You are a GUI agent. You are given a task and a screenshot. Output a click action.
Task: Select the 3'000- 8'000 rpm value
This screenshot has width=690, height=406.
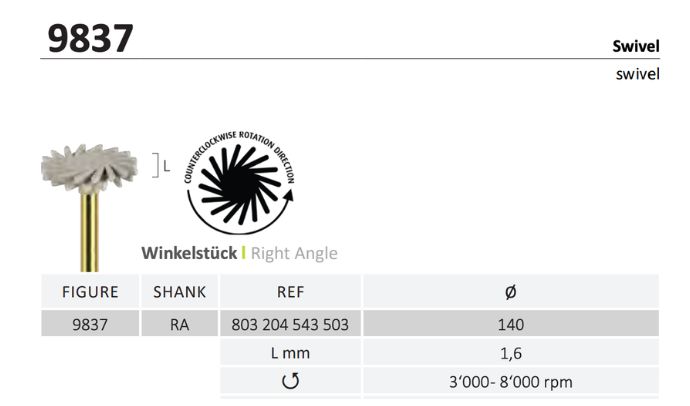510,381
